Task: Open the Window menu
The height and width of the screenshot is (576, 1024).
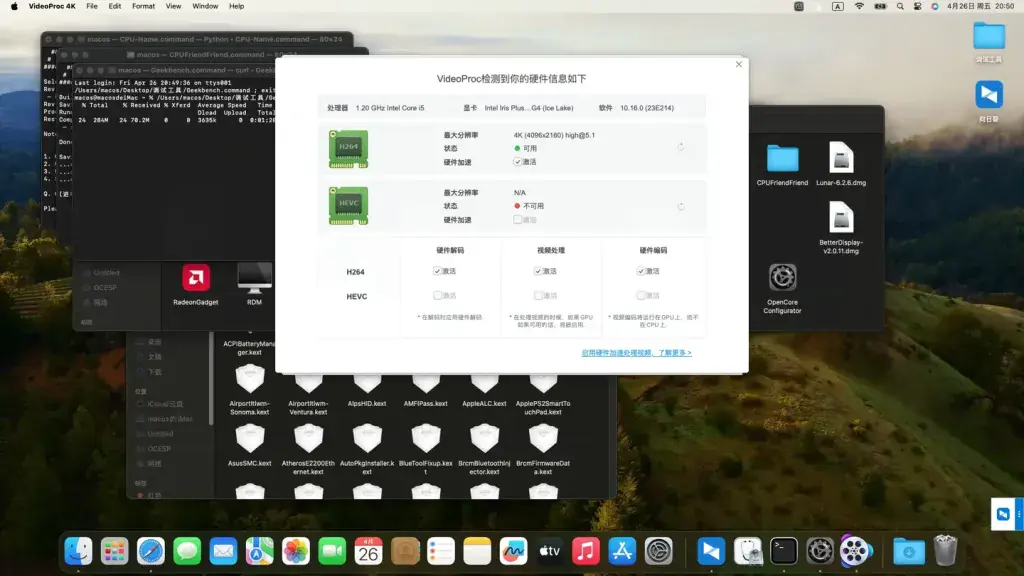Action: 205,6
